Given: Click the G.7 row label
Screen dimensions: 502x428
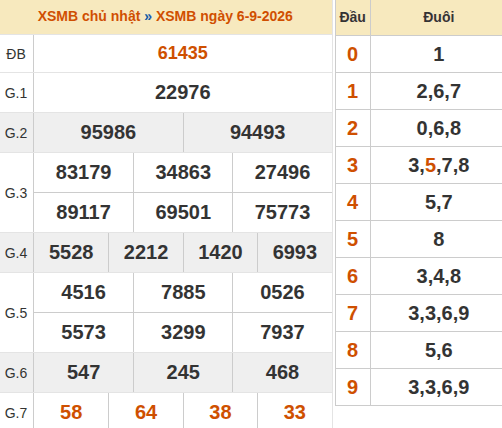Looking at the screenshot, I should pos(16,413).
